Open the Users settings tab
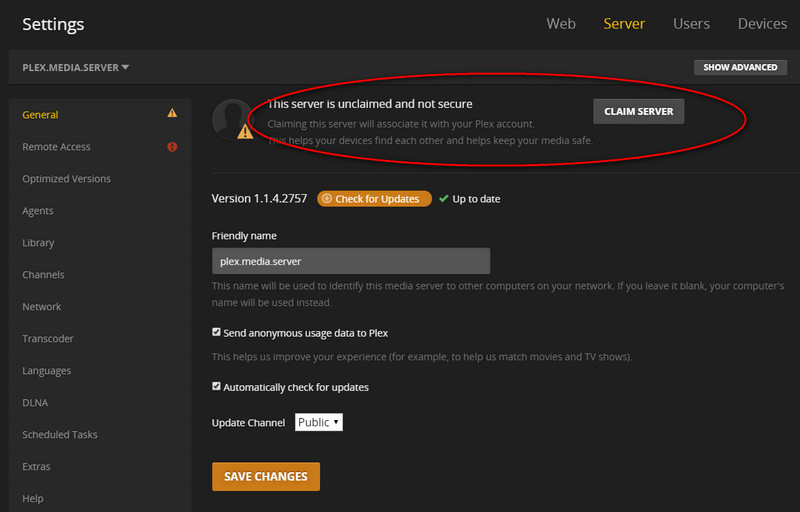 691,23
